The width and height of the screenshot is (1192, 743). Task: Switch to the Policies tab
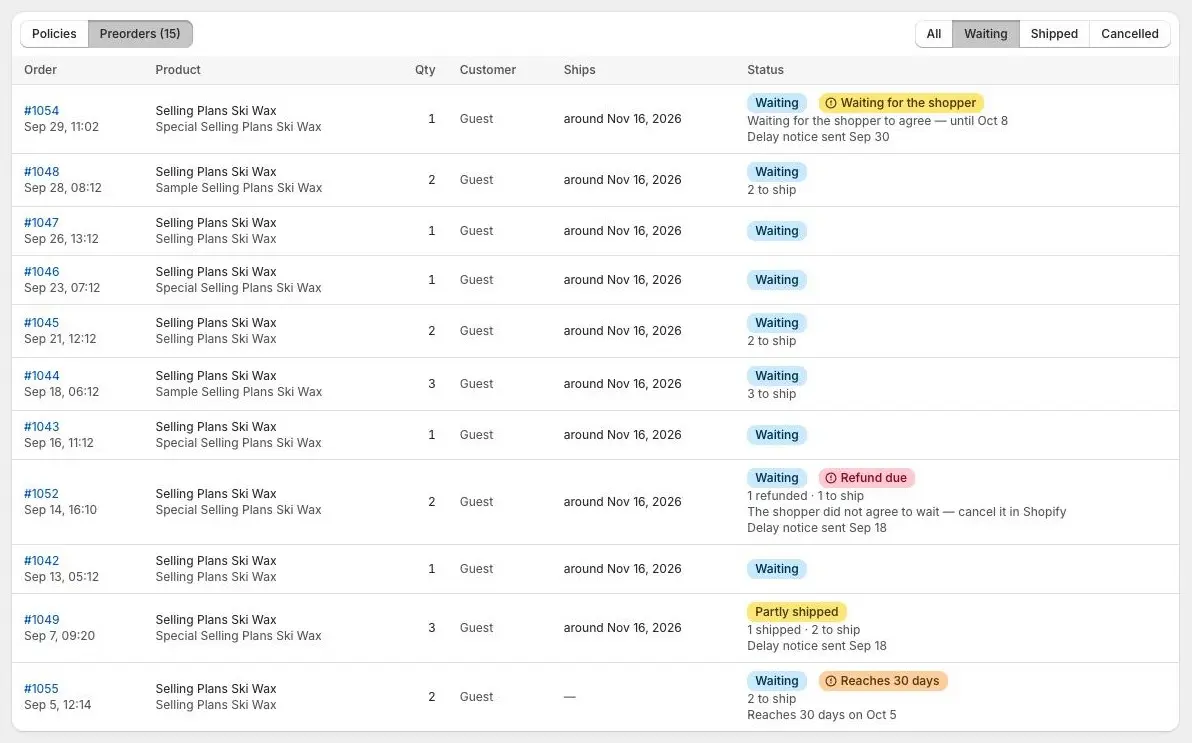[54, 33]
